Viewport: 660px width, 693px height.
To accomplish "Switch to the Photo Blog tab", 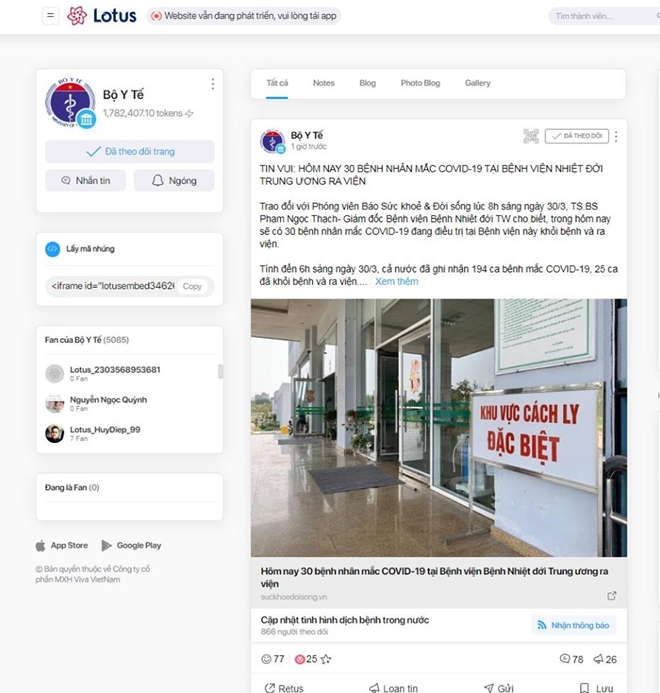I will point(420,83).
